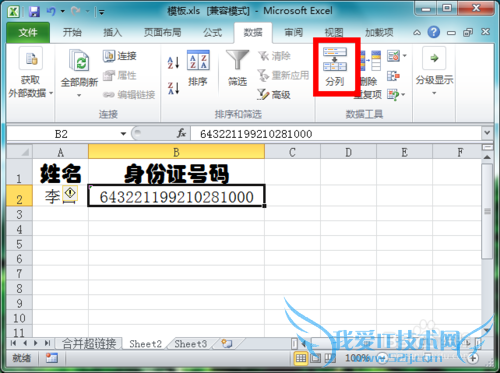This screenshot has height=373, width=500.
Task: Switch to the 视图 (View) tab
Action: tap(334, 32)
